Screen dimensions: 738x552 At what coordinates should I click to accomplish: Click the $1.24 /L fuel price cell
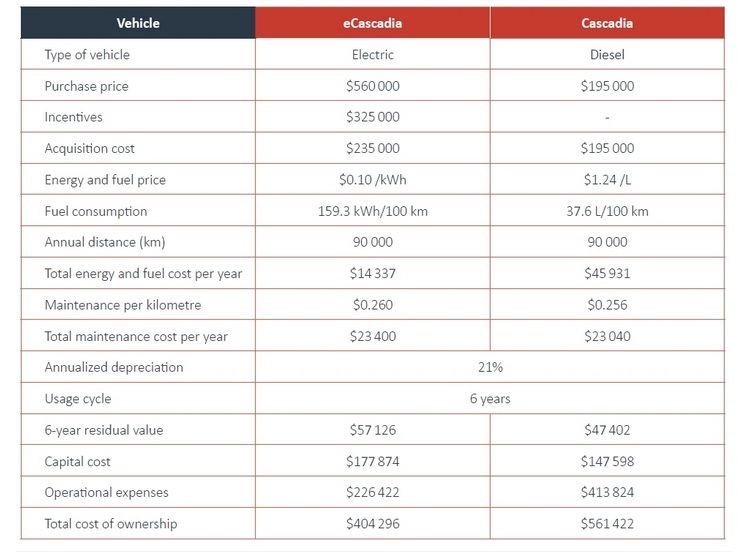click(x=607, y=180)
